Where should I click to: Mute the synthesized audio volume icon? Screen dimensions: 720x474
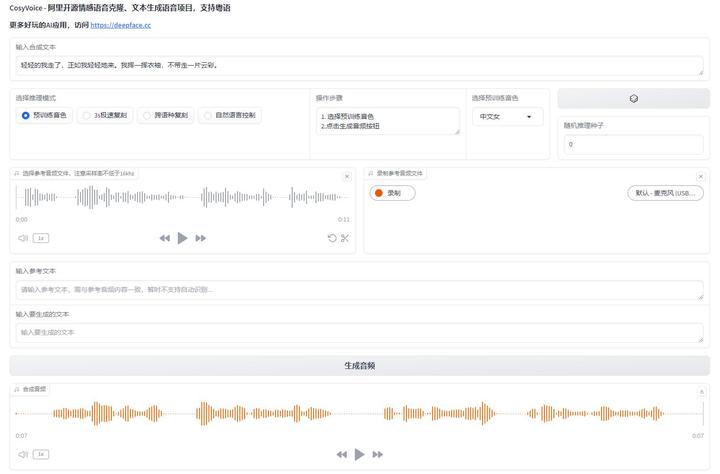pos(23,454)
